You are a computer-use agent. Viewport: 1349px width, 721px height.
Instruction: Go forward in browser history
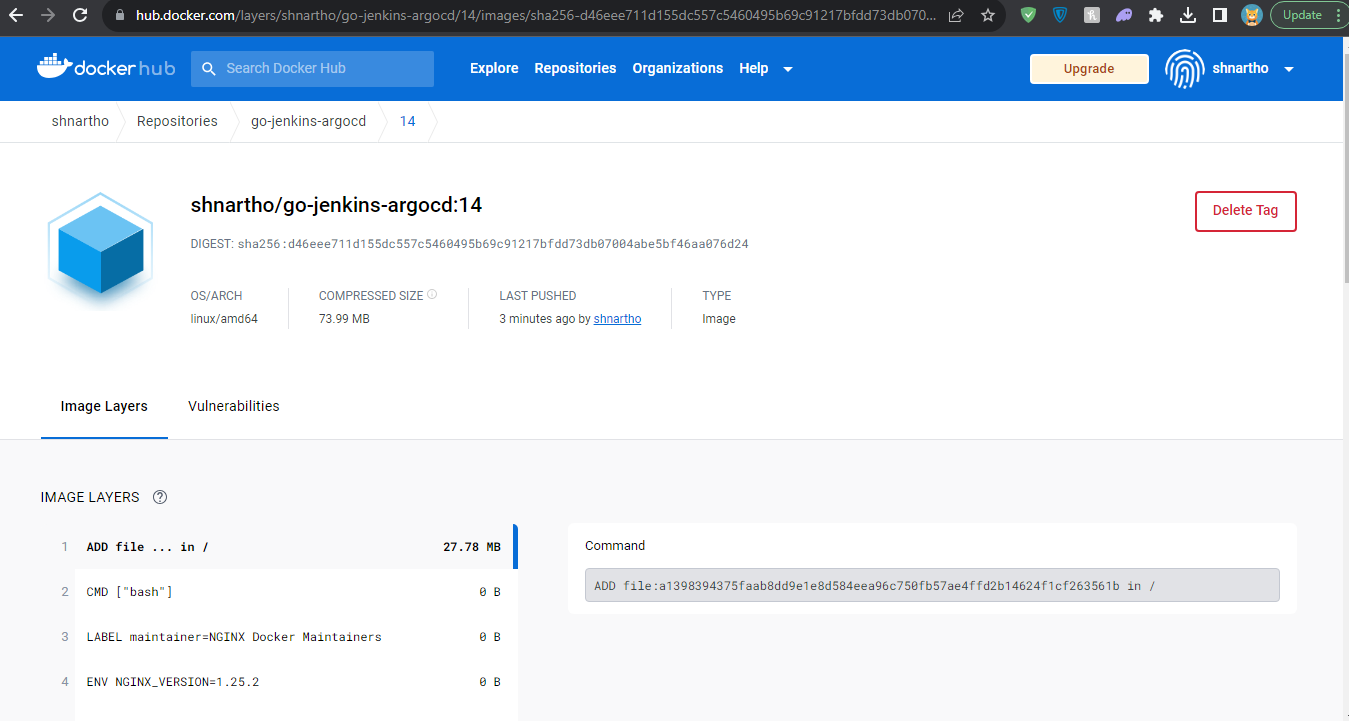click(48, 15)
